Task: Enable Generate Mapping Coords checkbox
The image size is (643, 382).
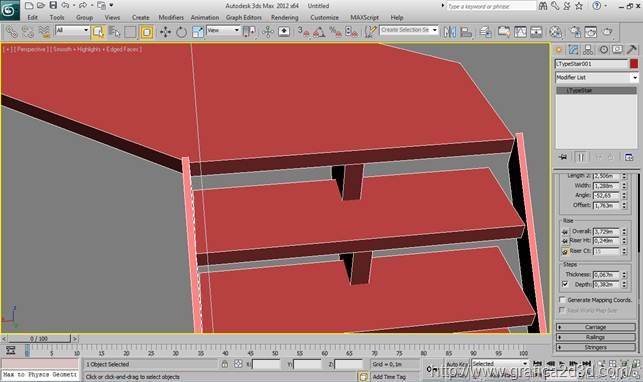Action: coord(563,300)
